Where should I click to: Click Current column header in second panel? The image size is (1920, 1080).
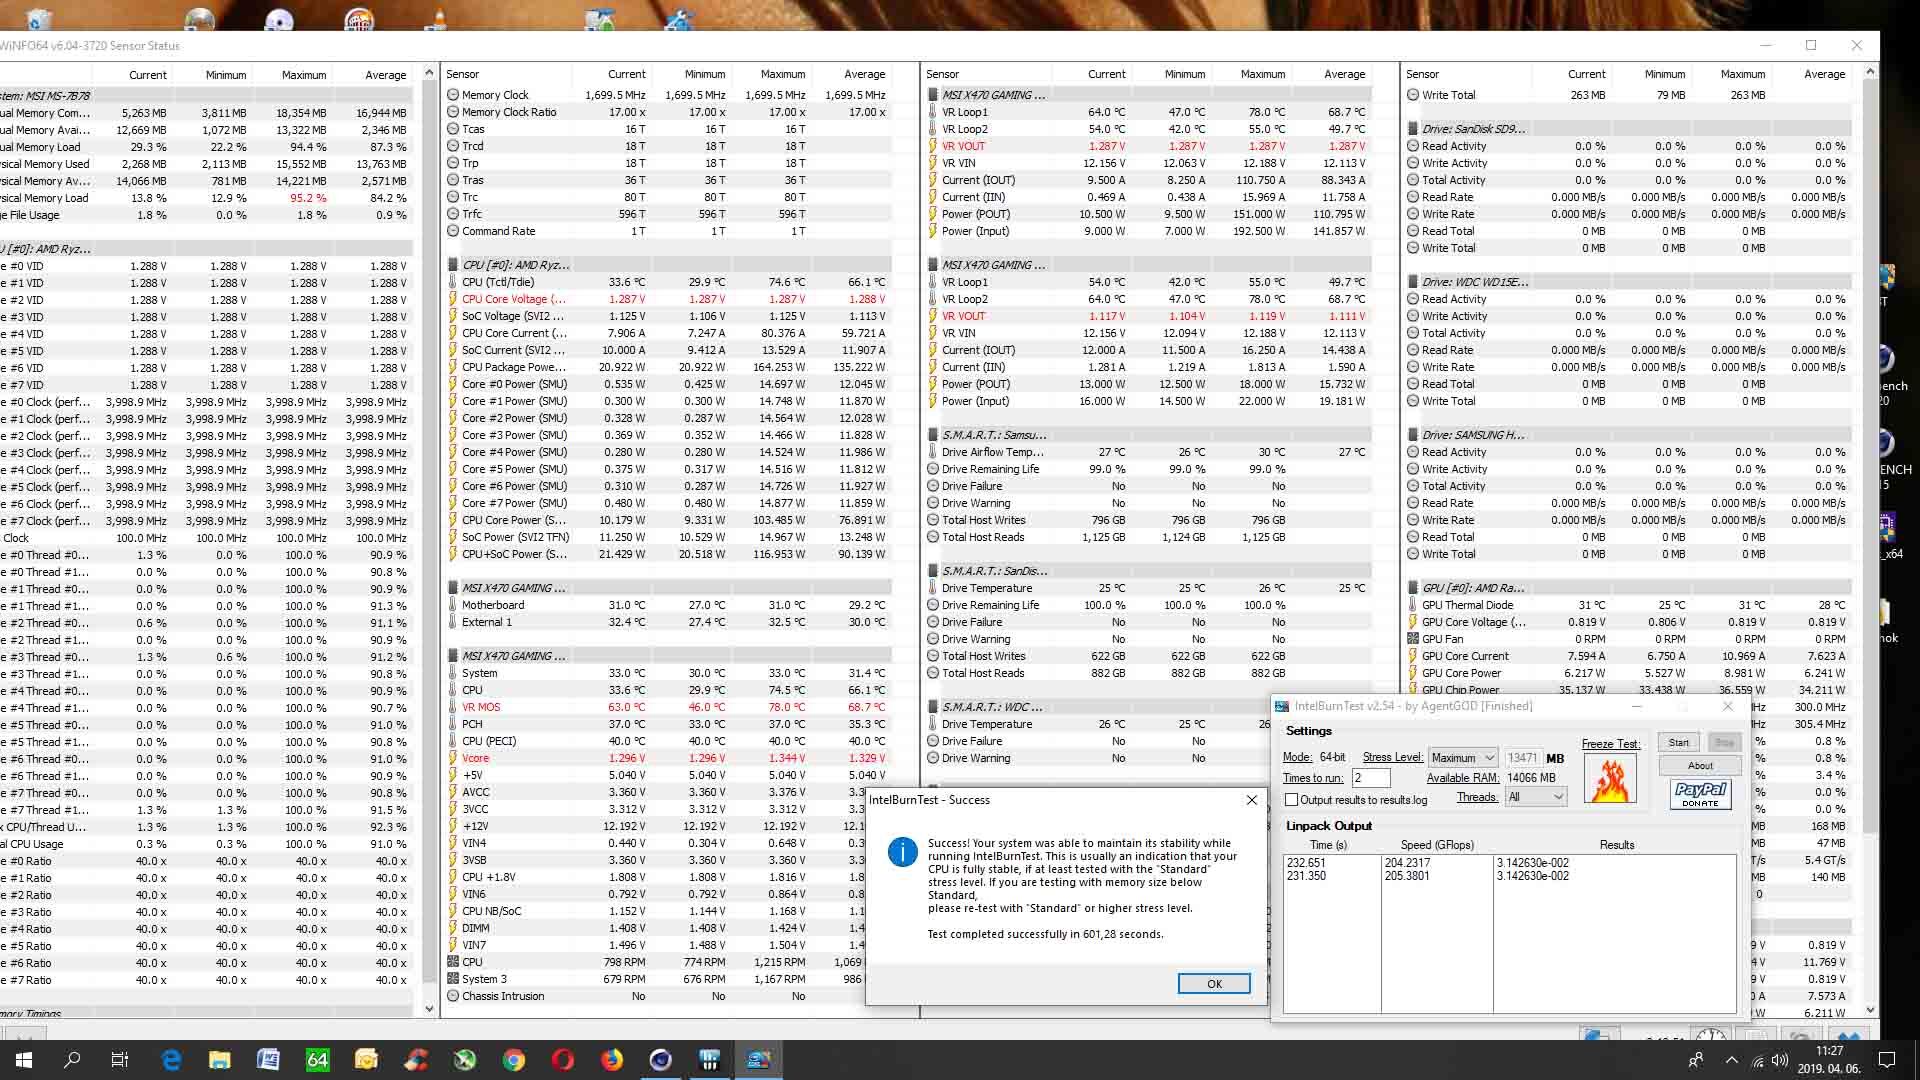(x=611, y=74)
